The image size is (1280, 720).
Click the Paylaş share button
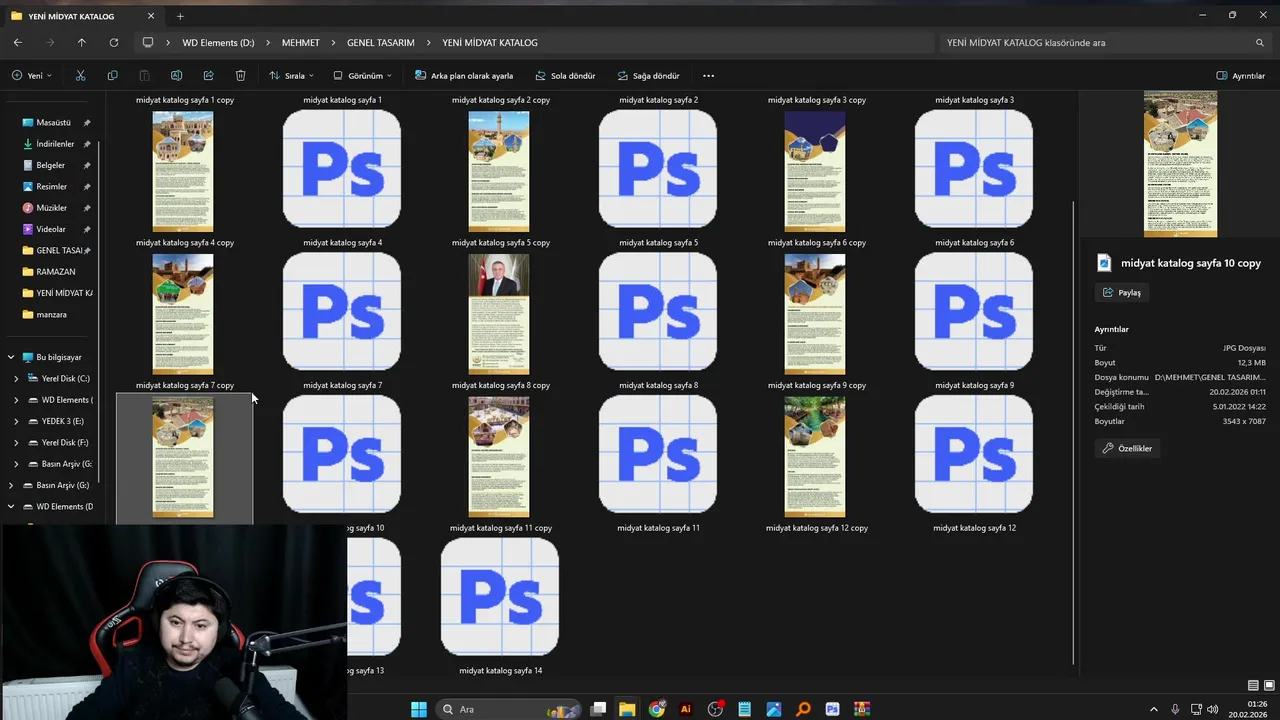click(x=1121, y=293)
